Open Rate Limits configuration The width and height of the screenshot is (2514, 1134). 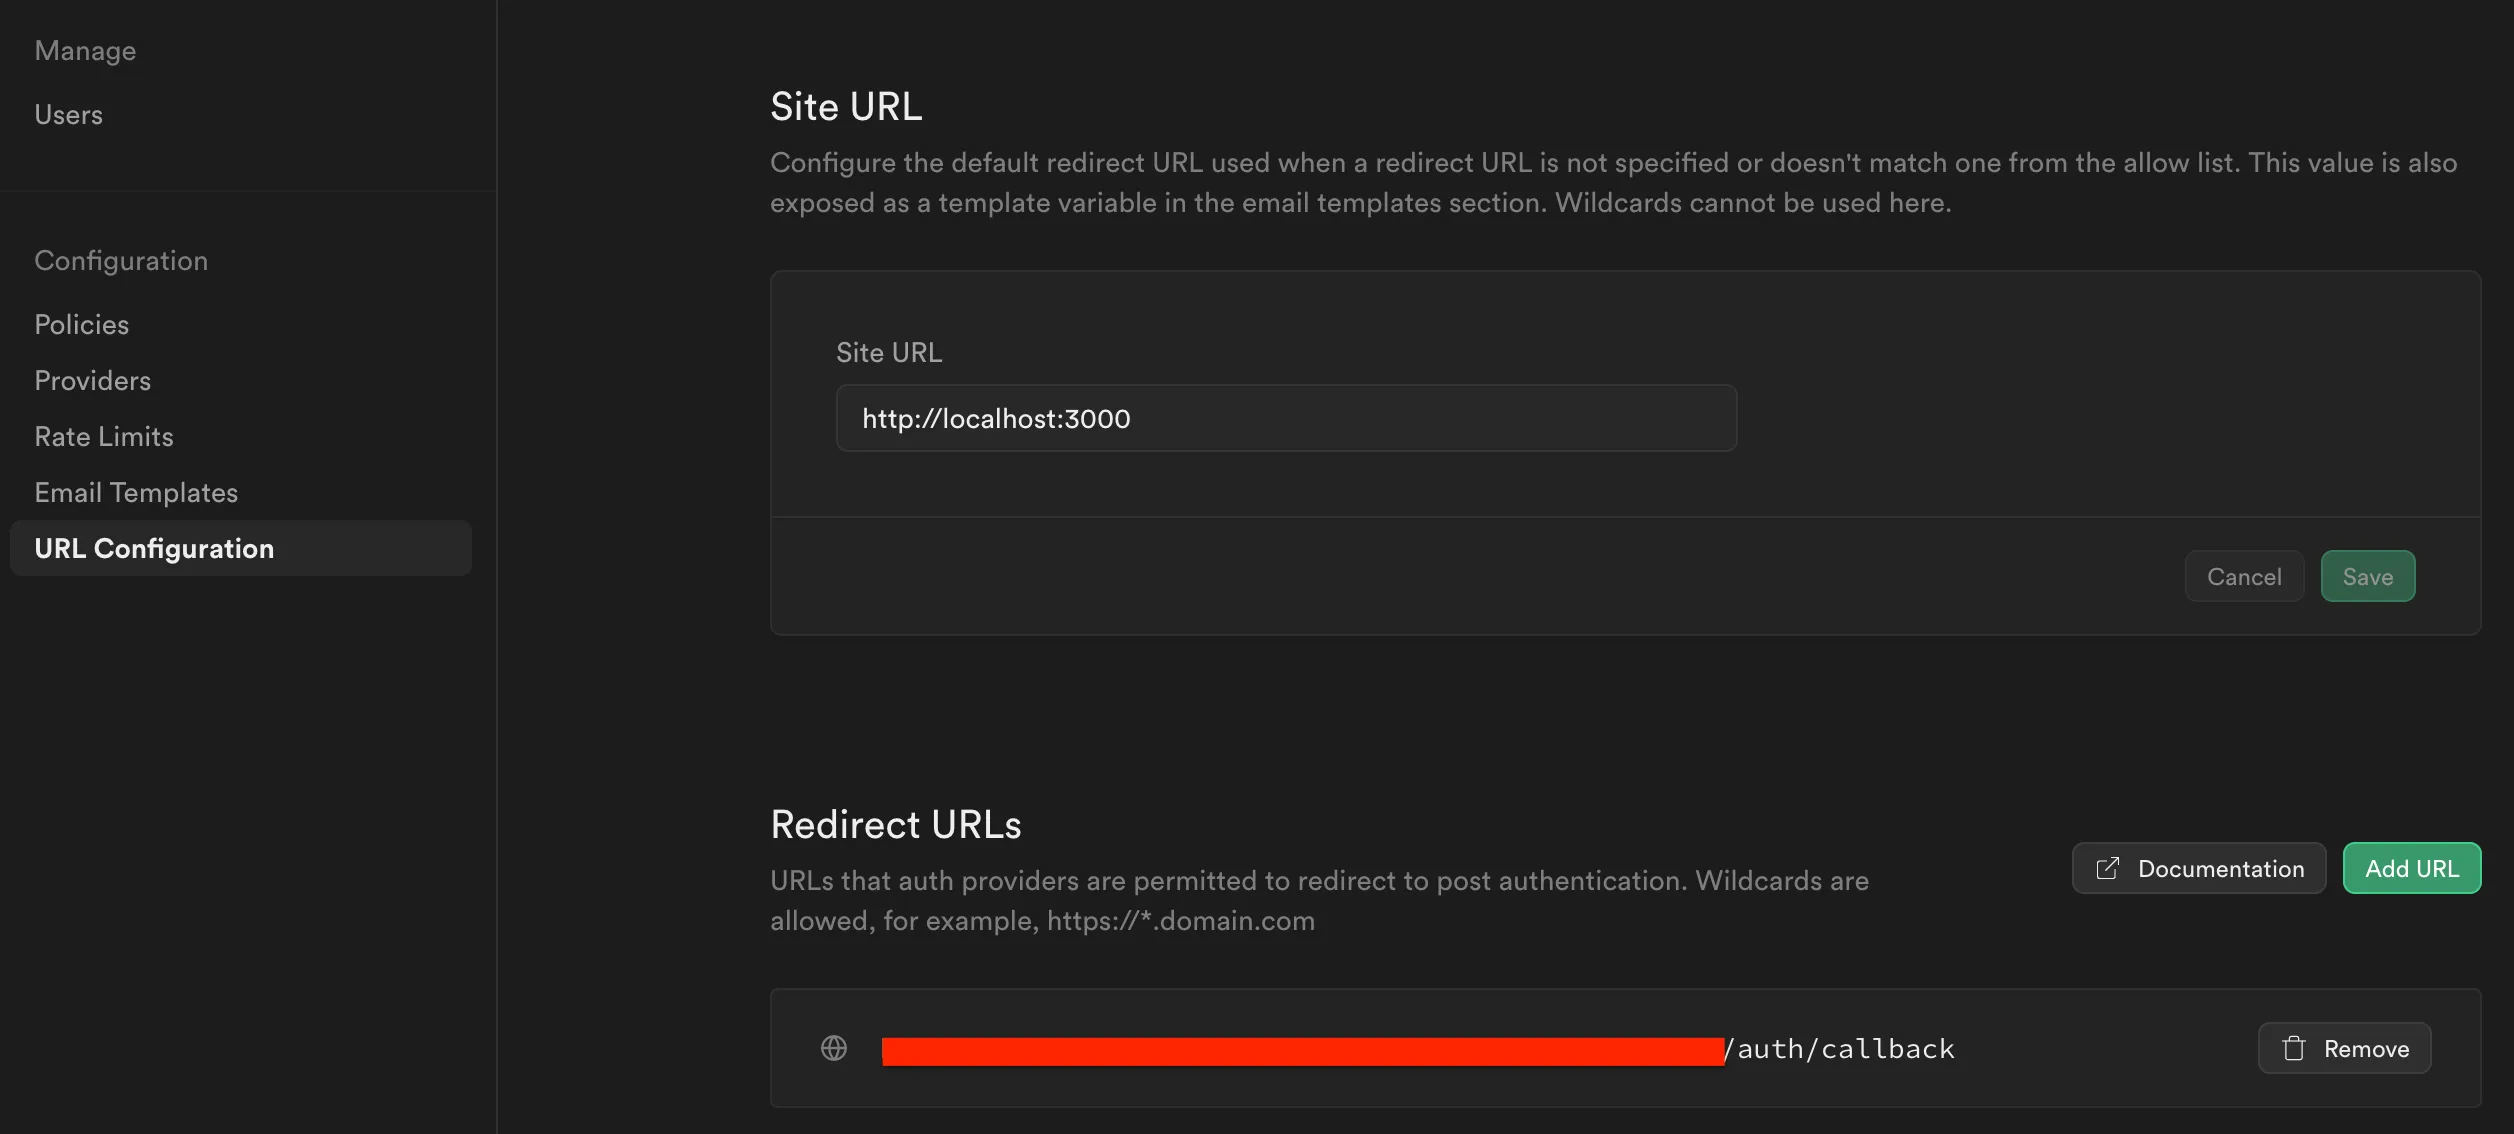tap(103, 436)
